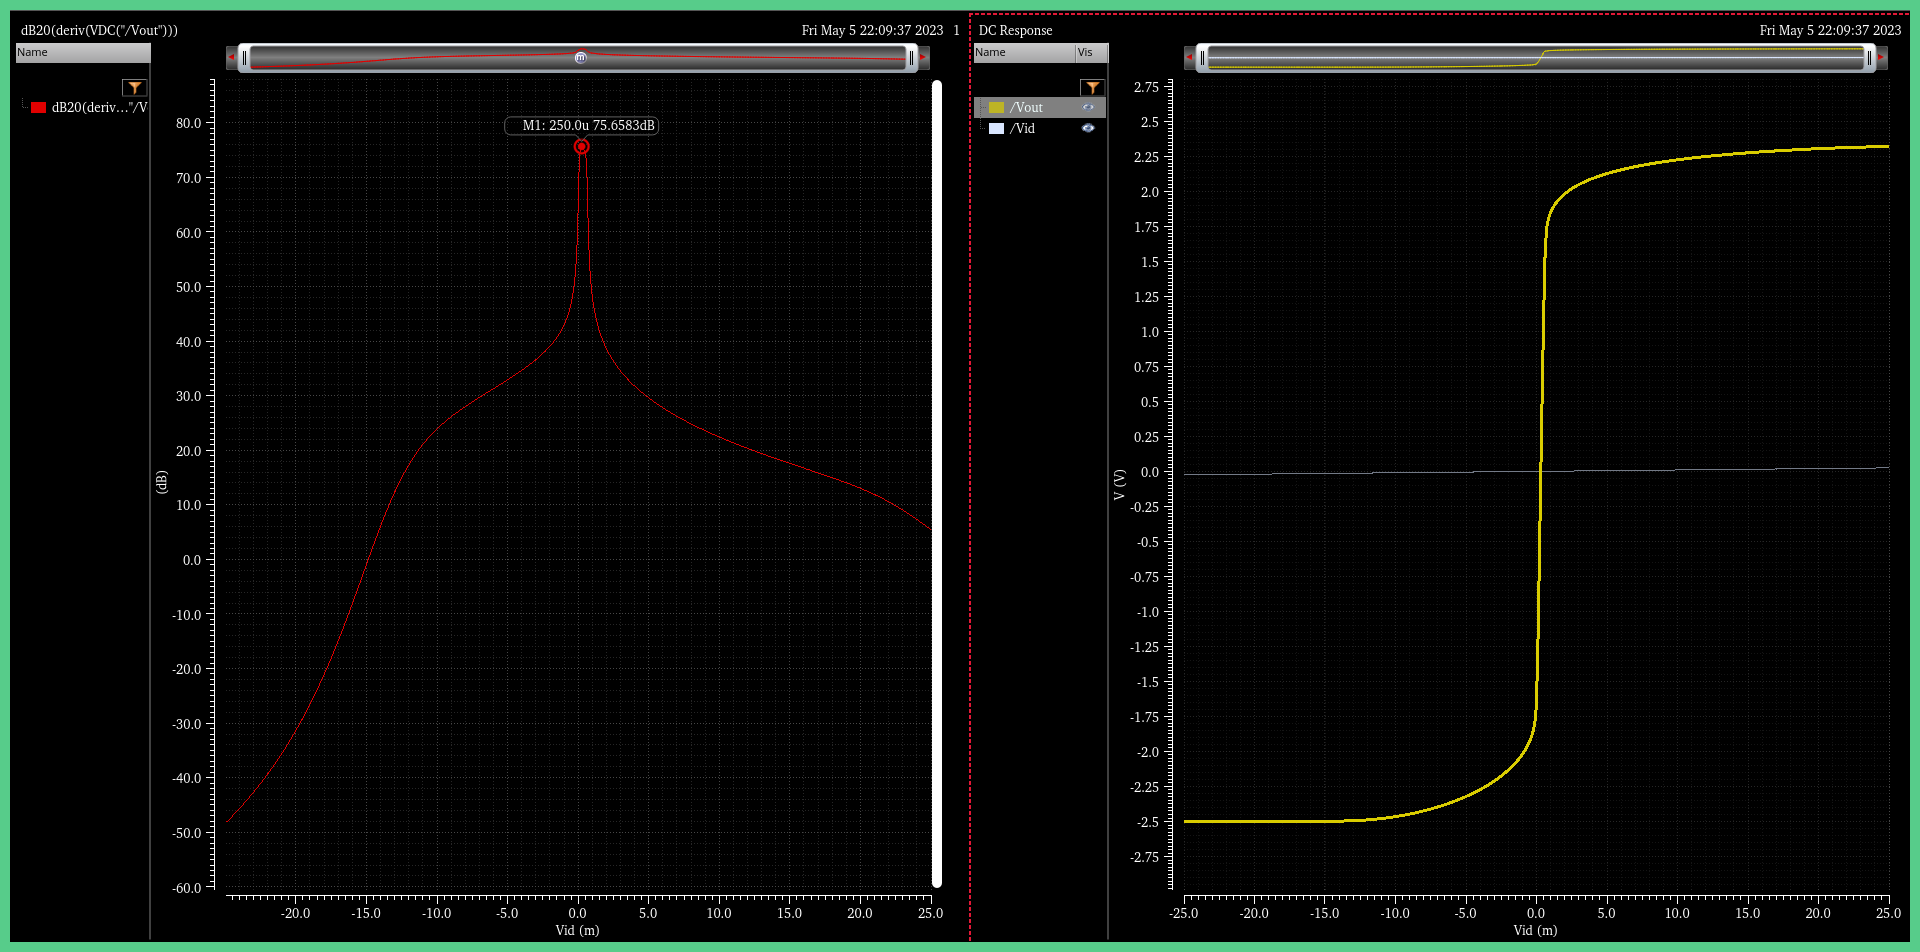Grab the left grip handle of dB20 zoom bar
The height and width of the screenshot is (952, 1920).
click(244, 58)
